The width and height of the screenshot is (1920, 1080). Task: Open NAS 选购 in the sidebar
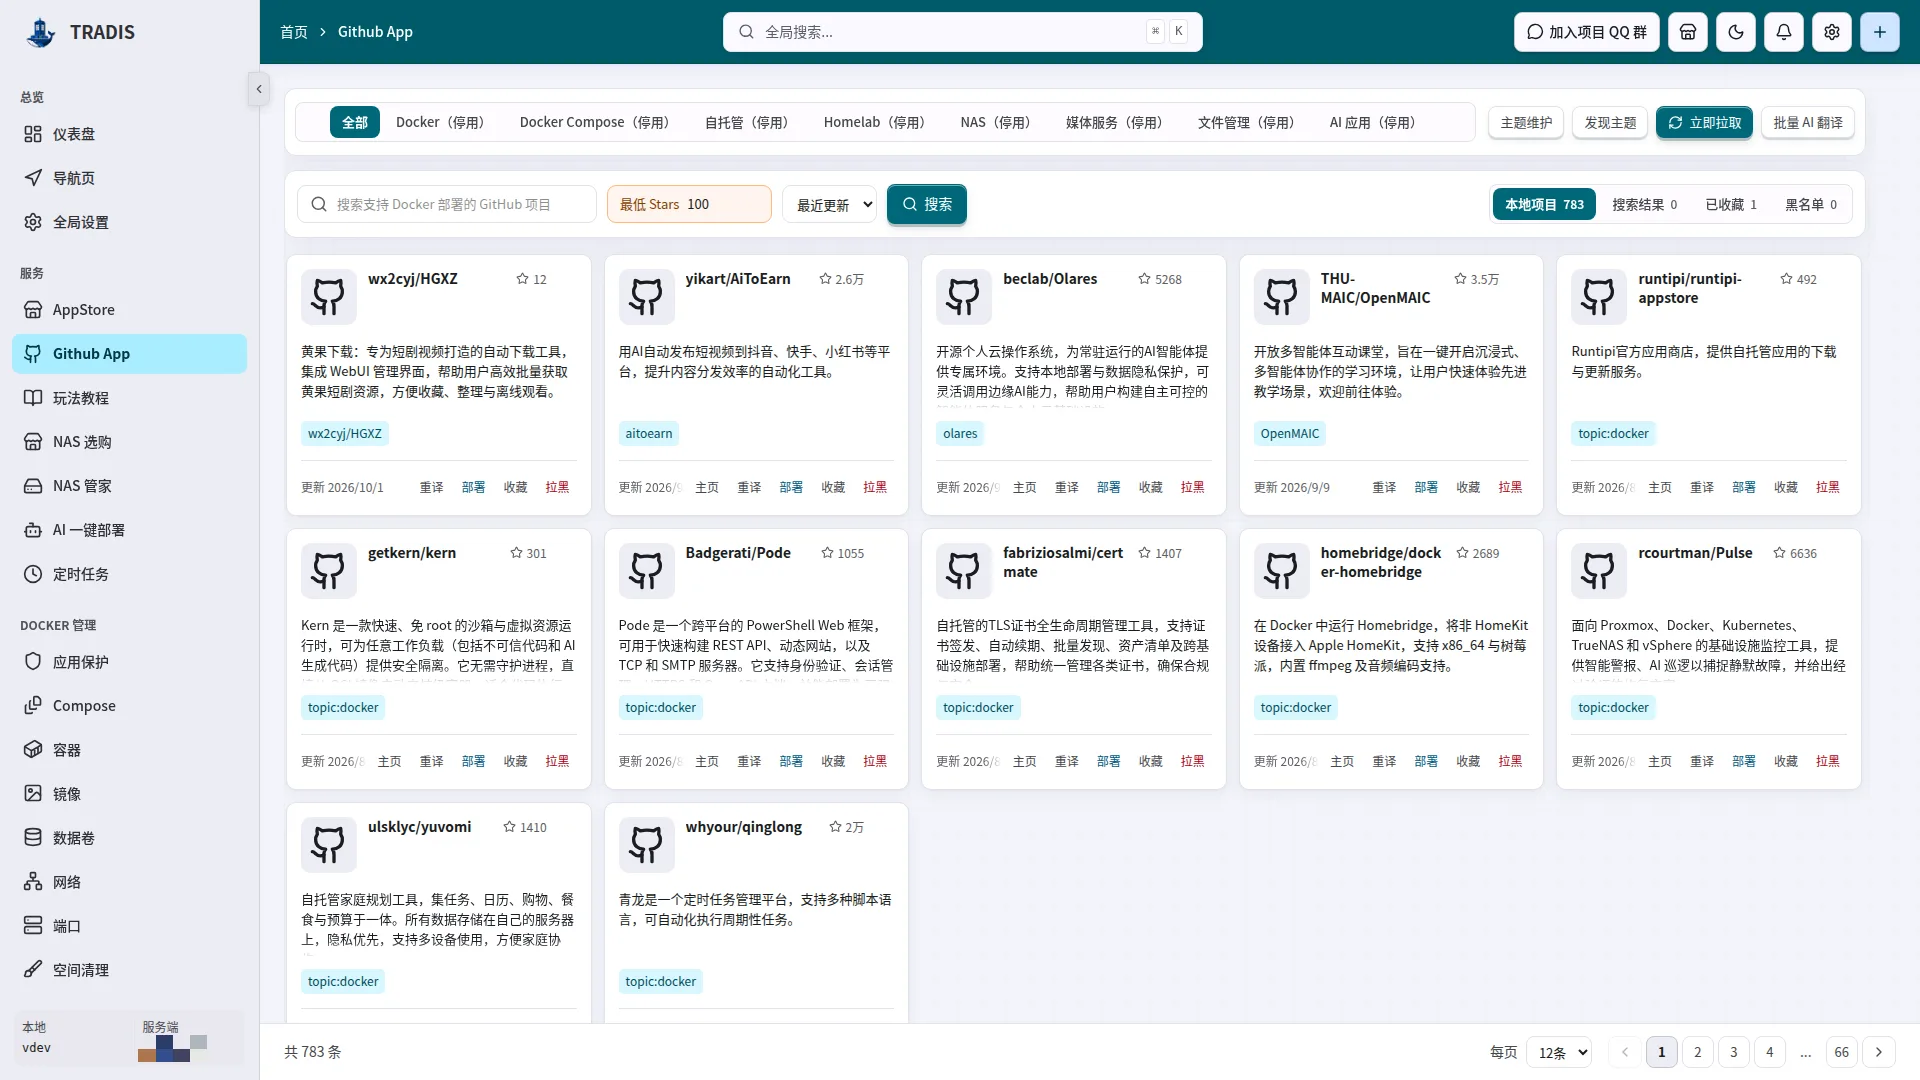(x=129, y=442)
